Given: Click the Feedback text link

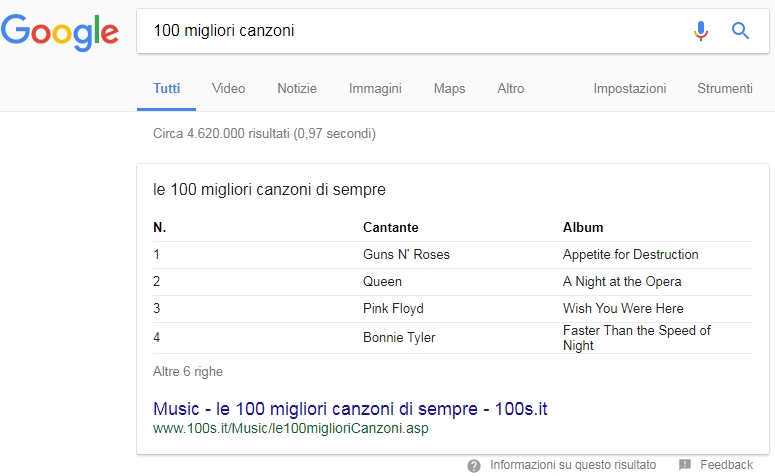Looking at the screenshot, I should (726, 465).
